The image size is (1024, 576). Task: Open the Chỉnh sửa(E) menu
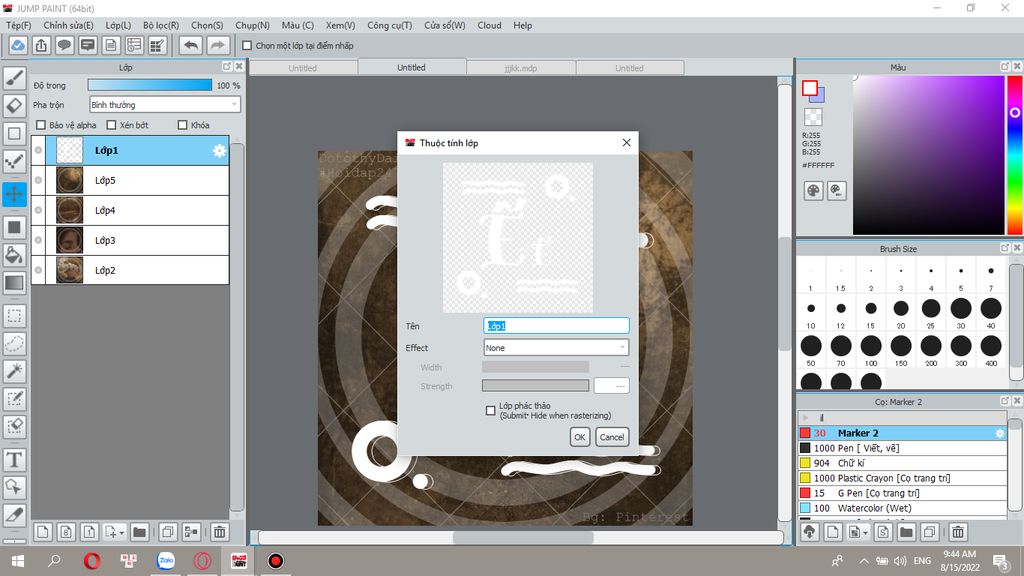[69, 25]
